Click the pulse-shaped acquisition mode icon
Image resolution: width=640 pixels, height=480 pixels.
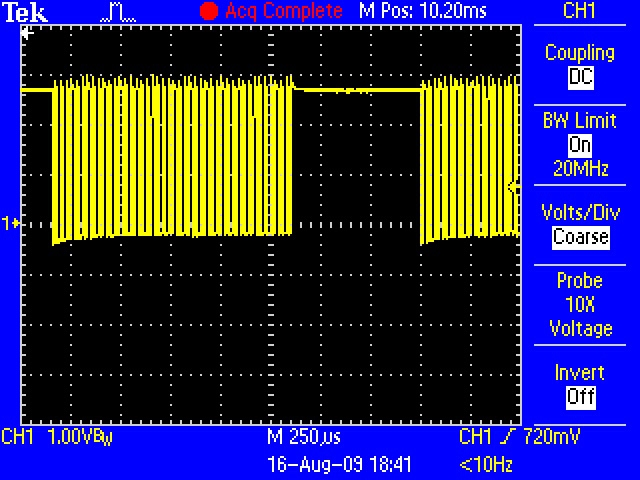click(x=118, y=12)
